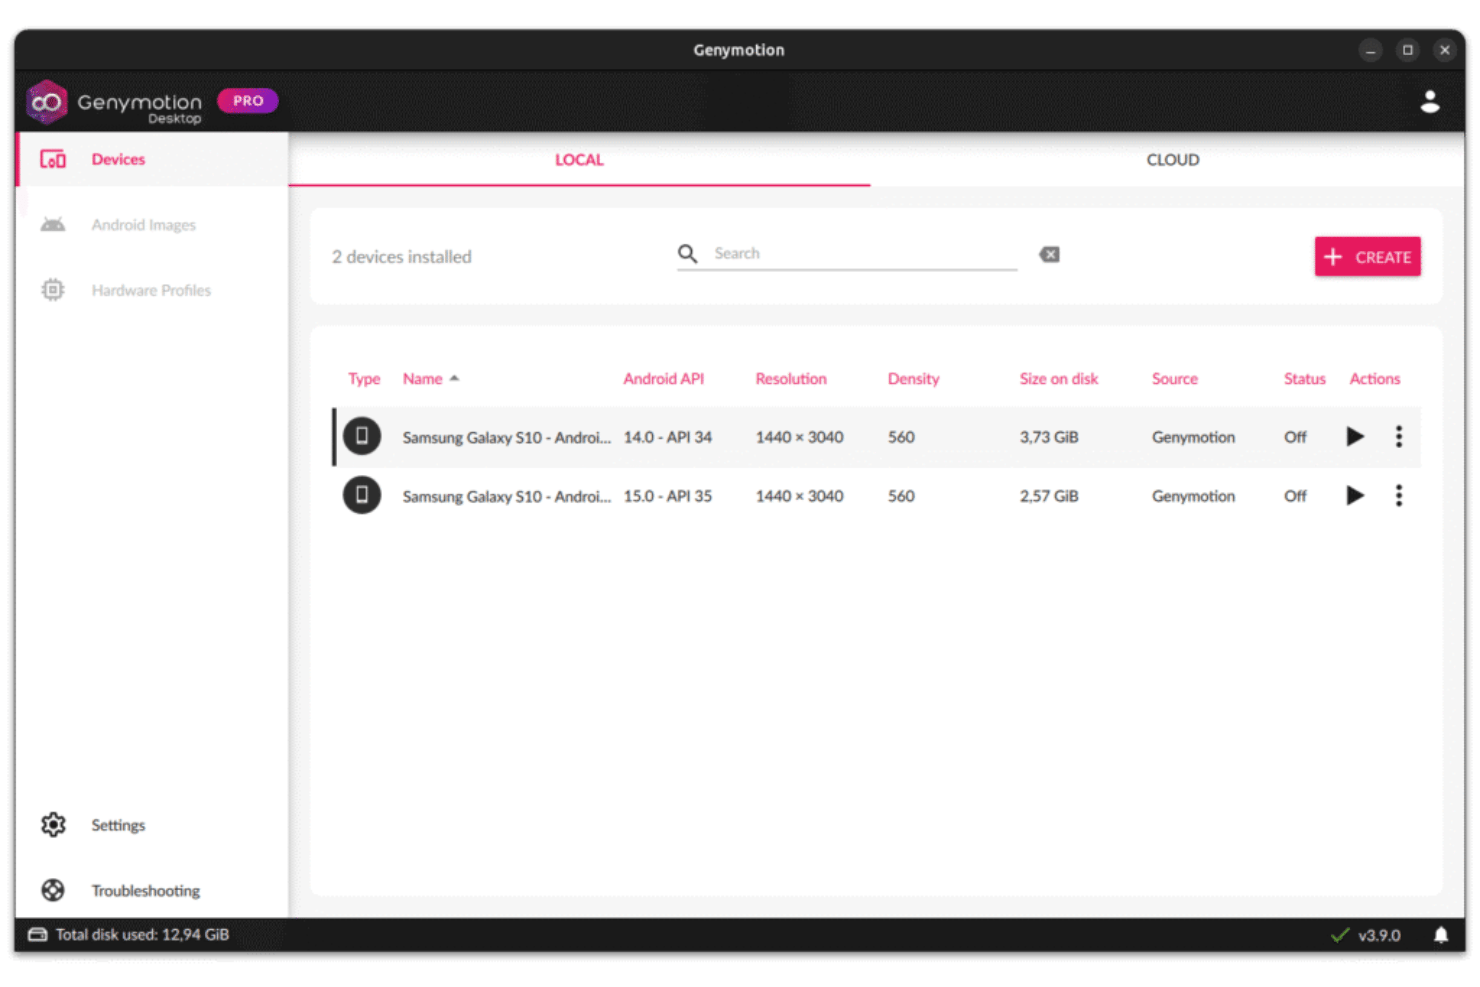The height and width of the screenshot is (987, 1480).
Task: Minimize the Genymotion window
Action: (1371, 50)
